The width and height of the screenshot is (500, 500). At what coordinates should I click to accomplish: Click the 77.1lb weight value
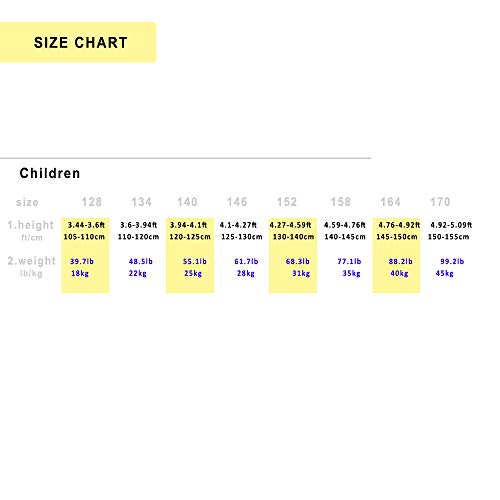click(x=349, y=261)
